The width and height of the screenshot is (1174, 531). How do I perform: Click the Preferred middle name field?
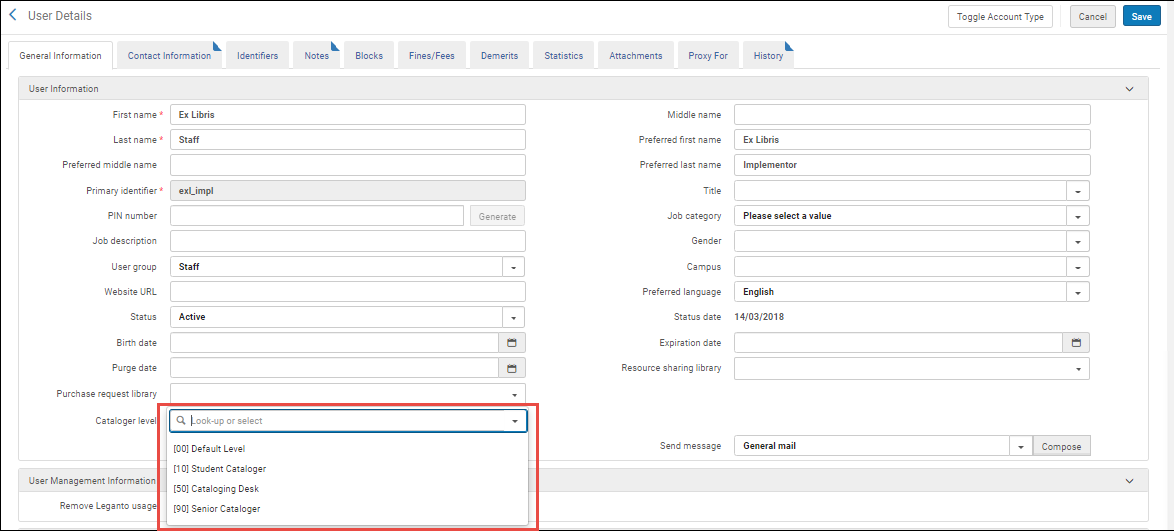click(x=348, y=166)
